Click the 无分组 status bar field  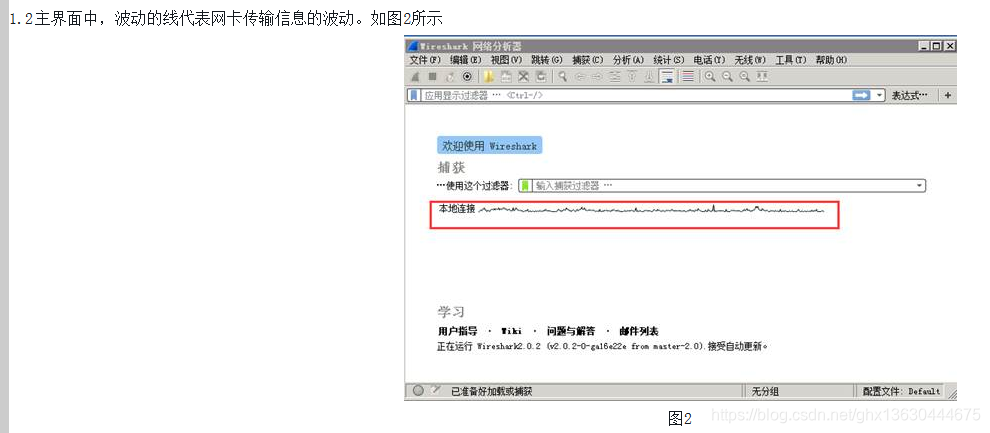[x=765, y=391]
